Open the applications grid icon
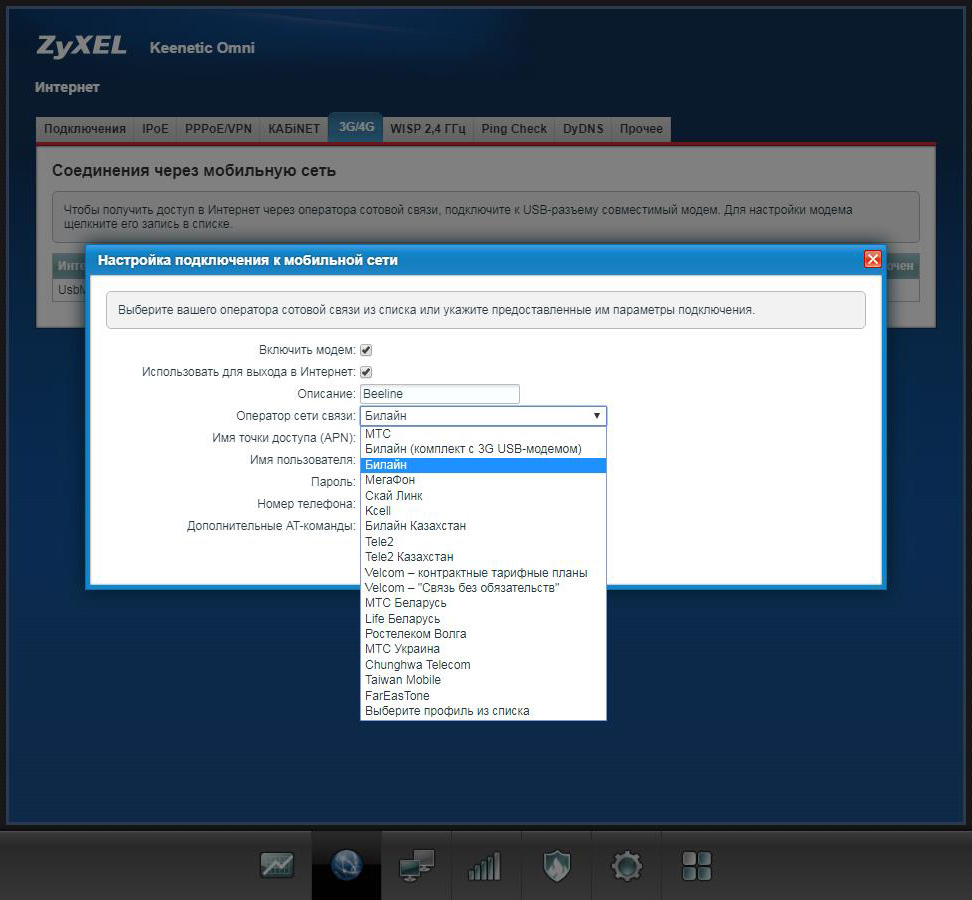This screenshot has width=972, height=900. pyautogui.click(x=696, y=865)
